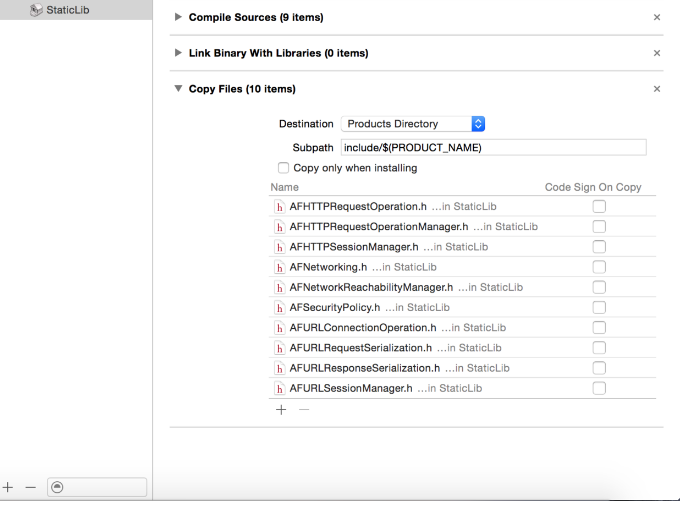Toggle Code Sign On Copy for AFHTTPRequestOperation.h
The image size is (684, 505).
pyautogui.click(x=599, y=207)
